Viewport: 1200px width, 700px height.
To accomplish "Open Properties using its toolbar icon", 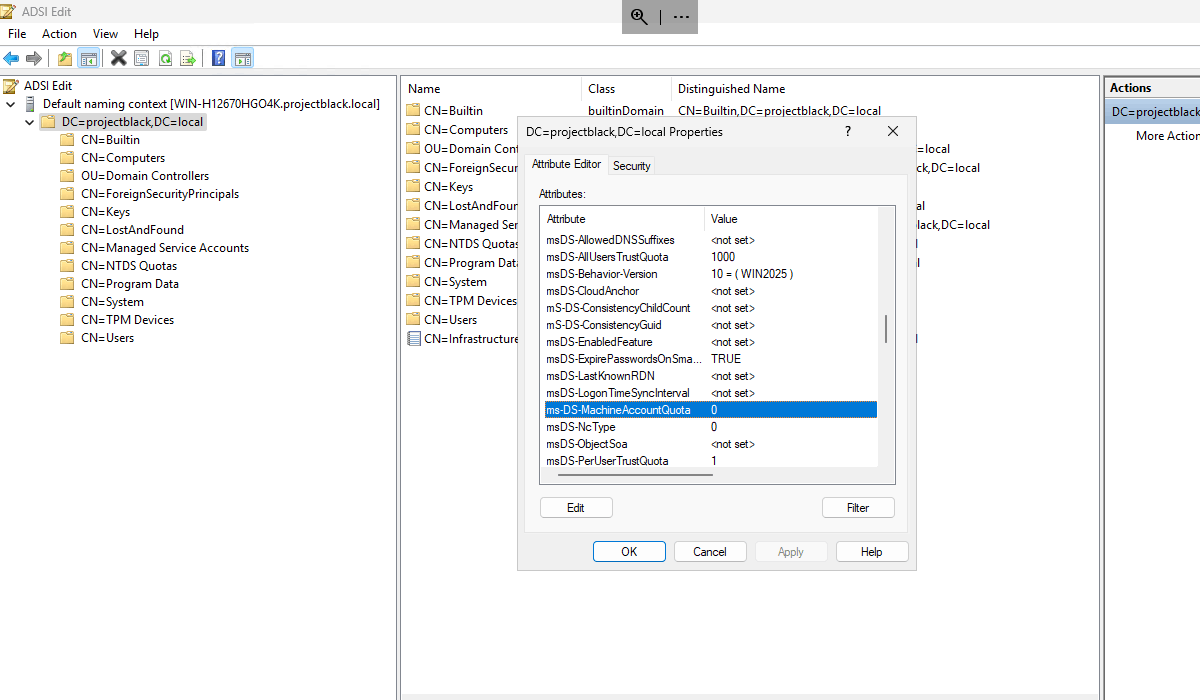I will [x=141, y=57].
